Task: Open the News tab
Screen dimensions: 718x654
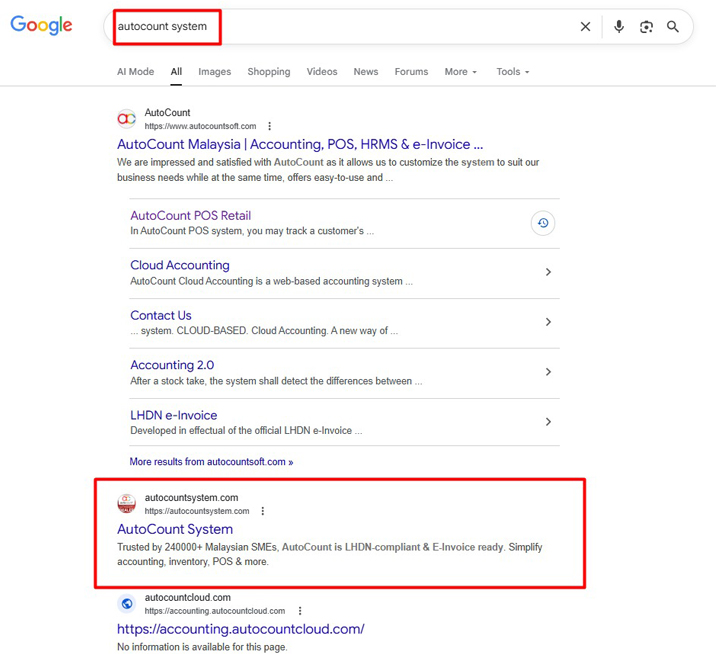Action: (366, 72)
